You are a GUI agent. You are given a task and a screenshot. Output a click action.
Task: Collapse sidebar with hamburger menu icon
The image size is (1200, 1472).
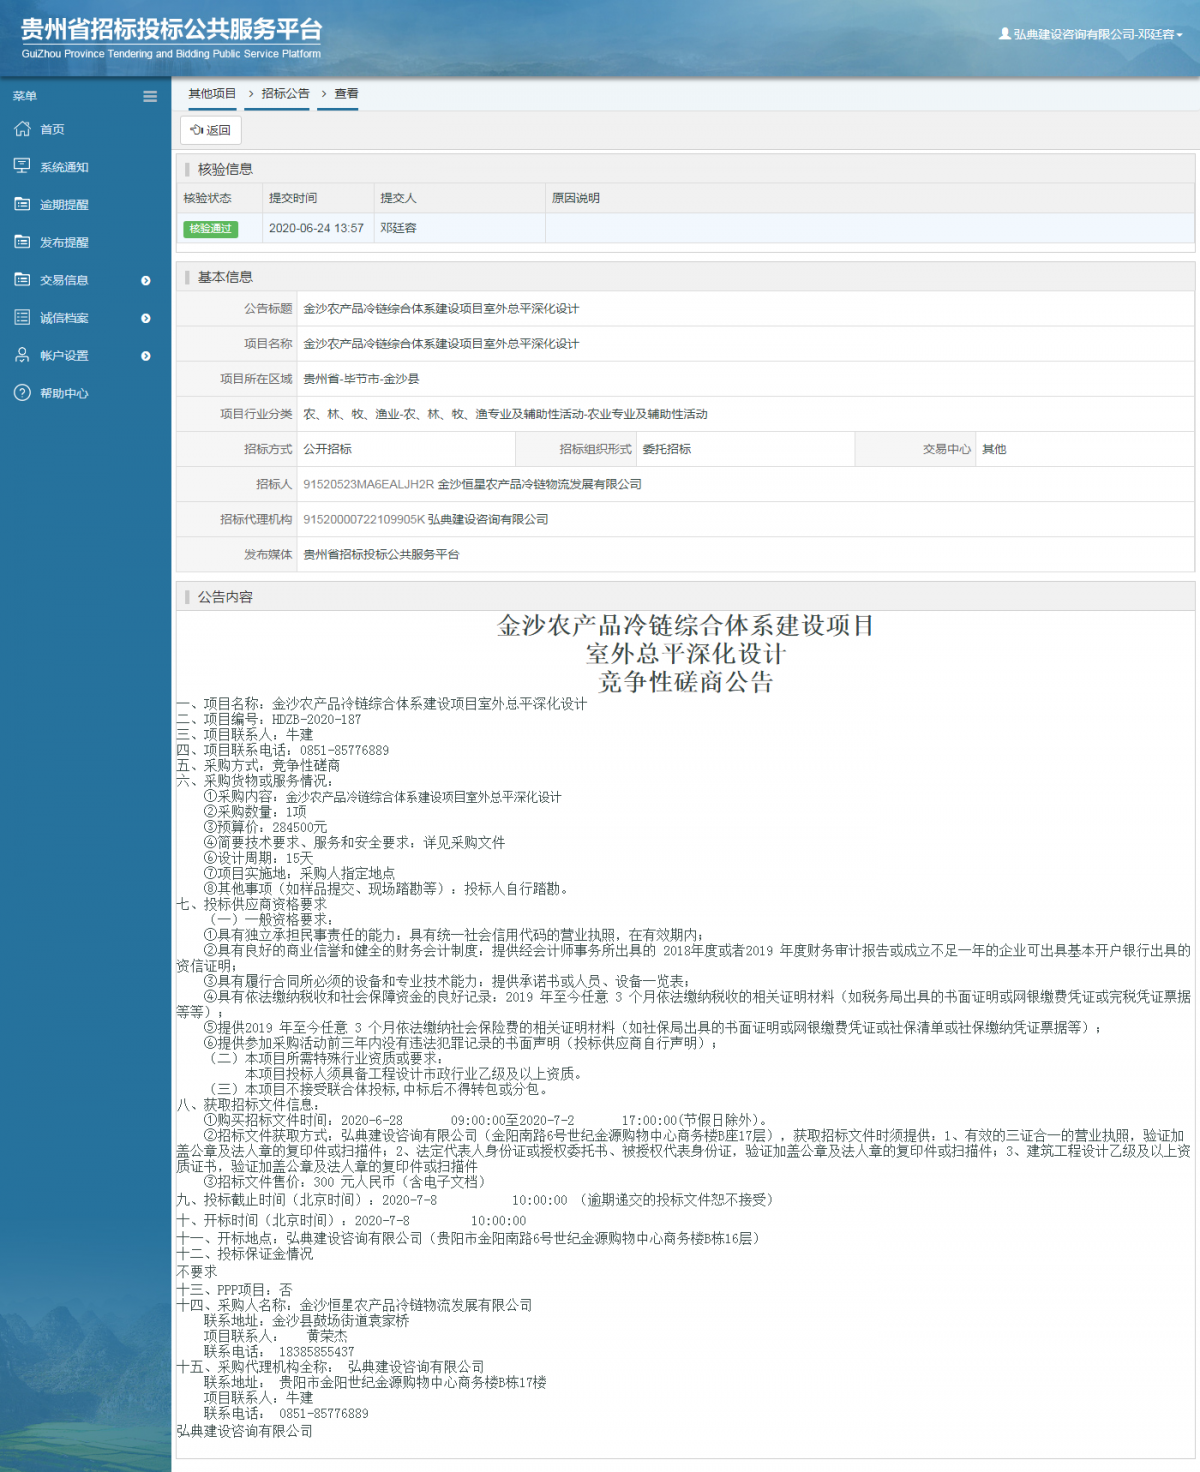150,97
